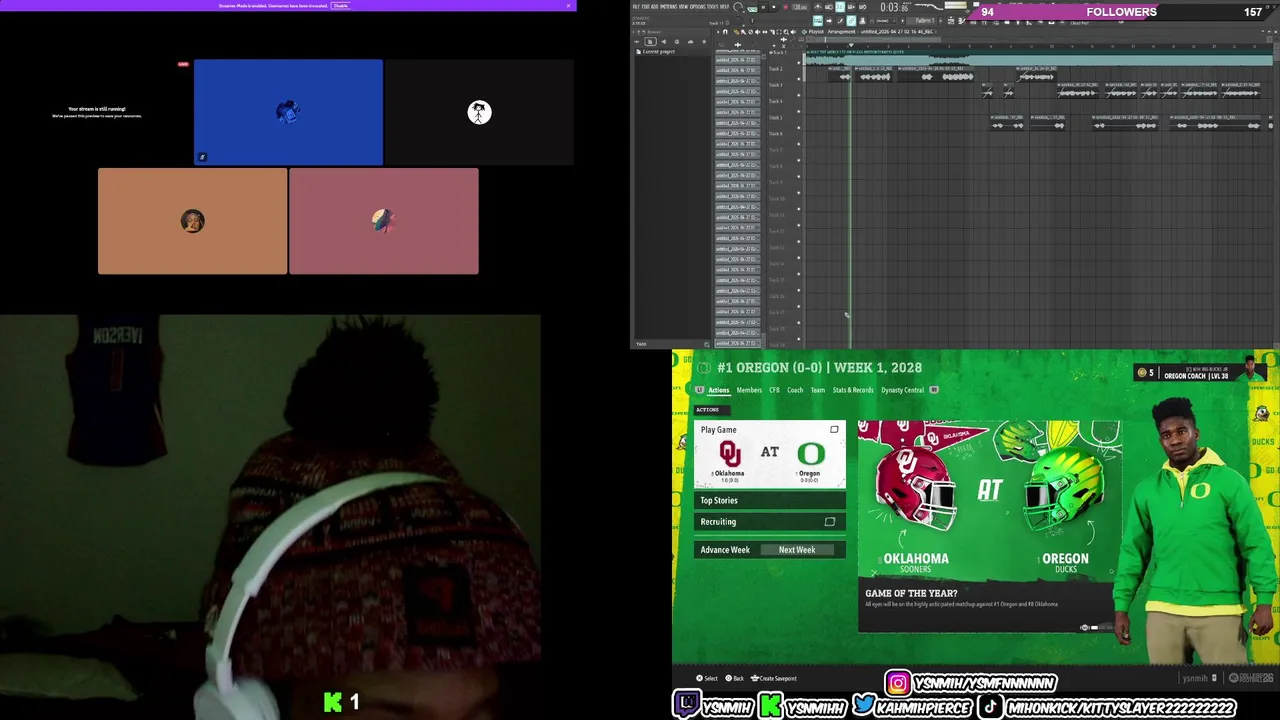The width and height of the screenshot is (1280, 720).
Task: Click the Back prompt in the game footer
Action: pos(733,678)
